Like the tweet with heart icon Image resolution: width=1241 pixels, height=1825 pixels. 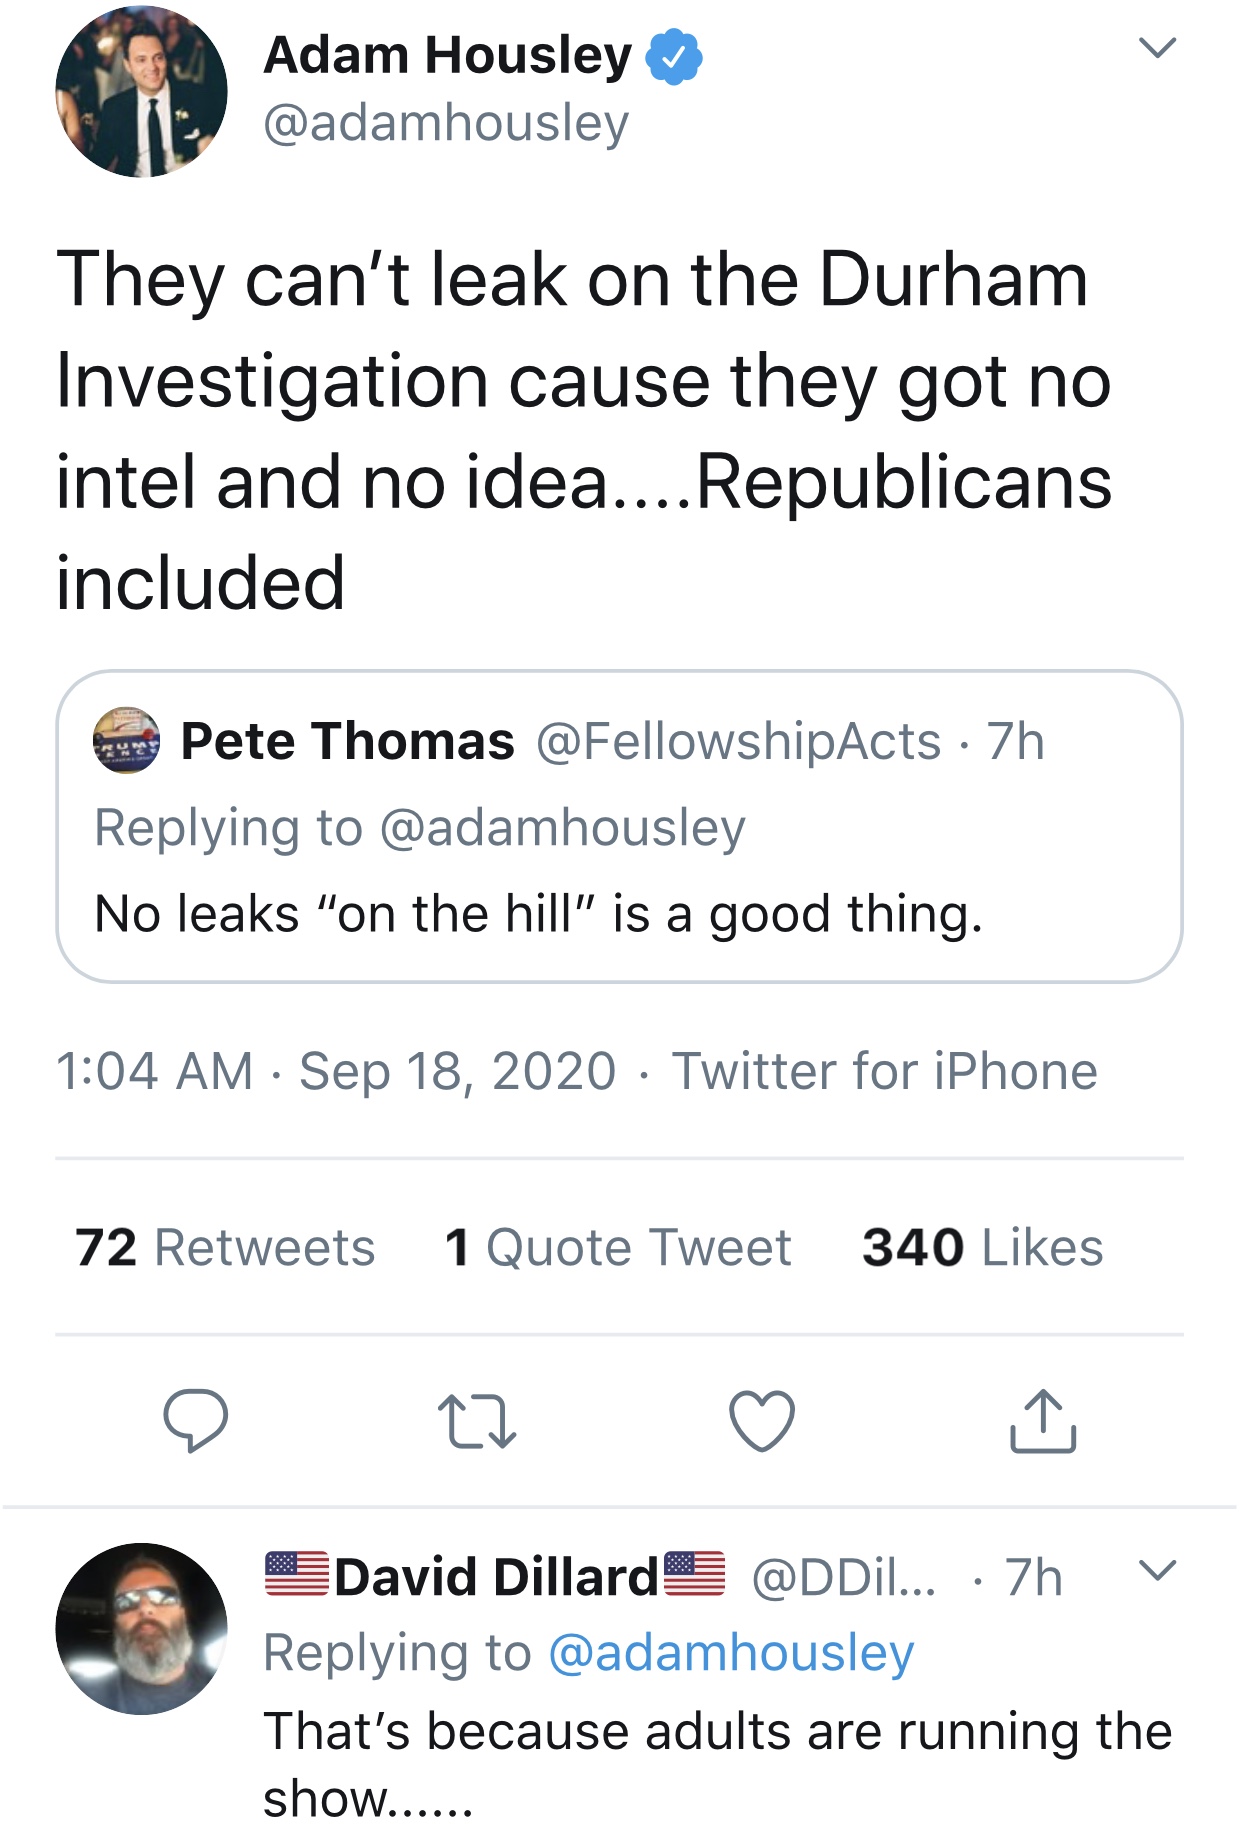pyautogui.click(x=762, y=1420)
